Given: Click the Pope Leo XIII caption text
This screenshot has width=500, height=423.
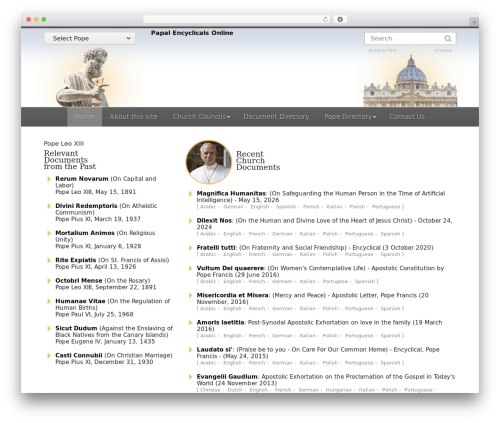Looking at the screenshot, I should [64, 144].
